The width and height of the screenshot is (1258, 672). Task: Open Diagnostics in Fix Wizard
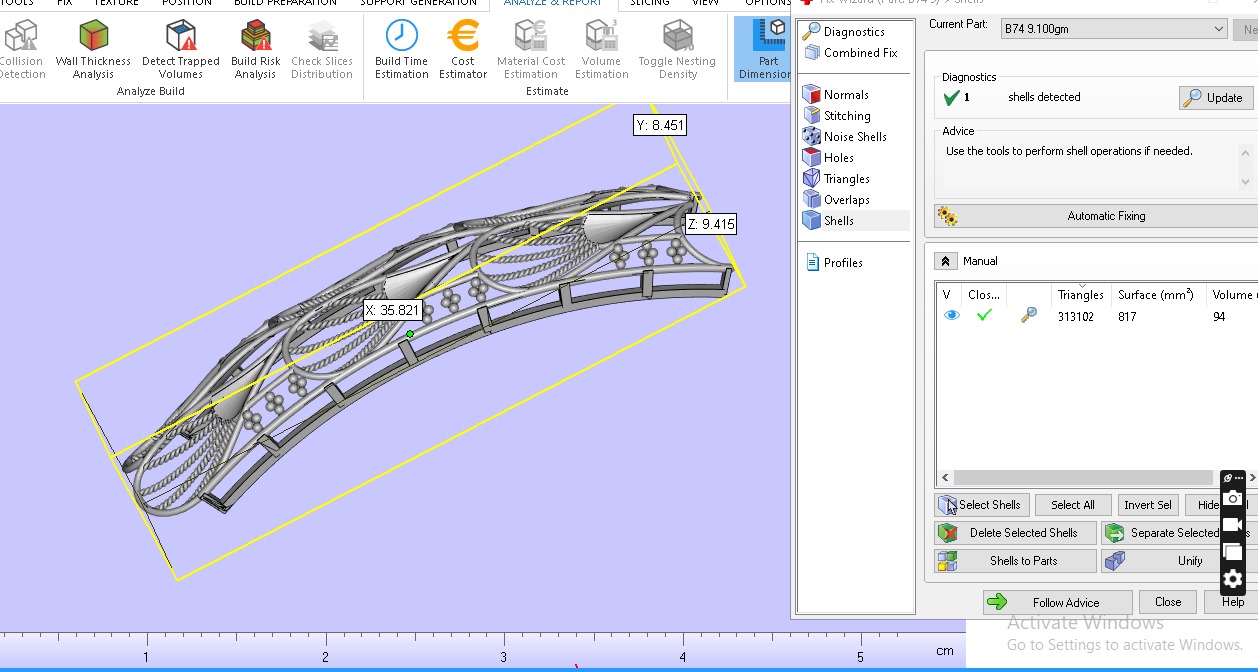(844, 32)
